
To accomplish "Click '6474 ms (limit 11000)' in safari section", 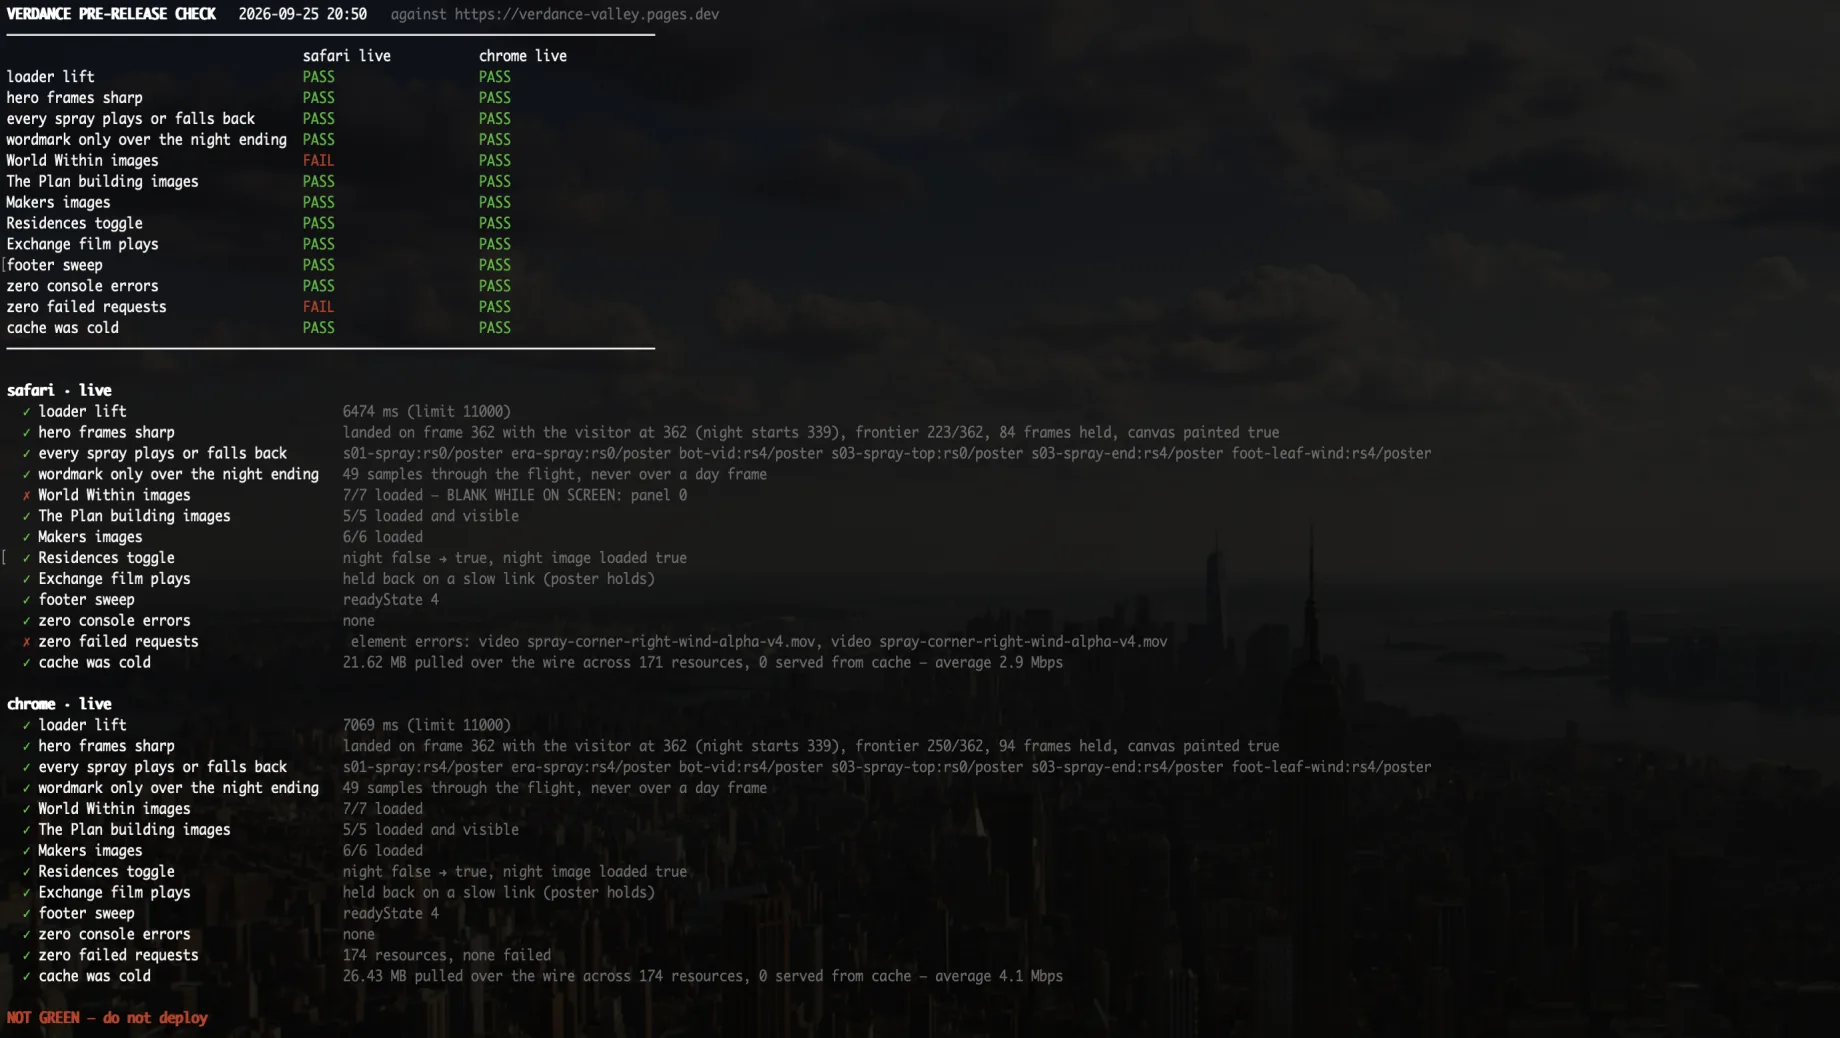I will pos(426,411).
